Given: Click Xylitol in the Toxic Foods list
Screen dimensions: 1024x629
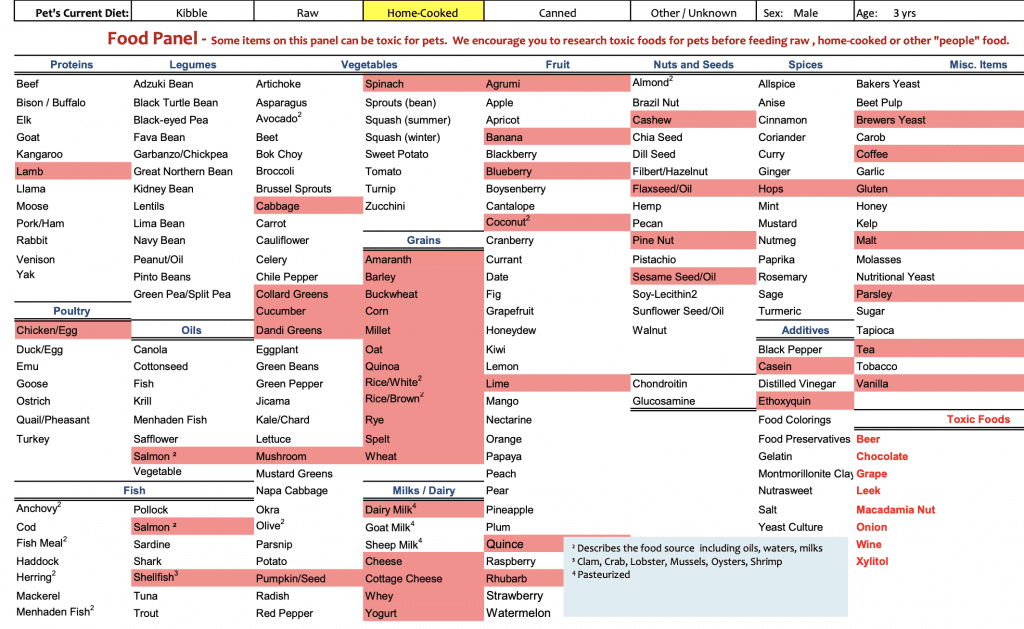Looking at the screenshot, I should point(872,561).
